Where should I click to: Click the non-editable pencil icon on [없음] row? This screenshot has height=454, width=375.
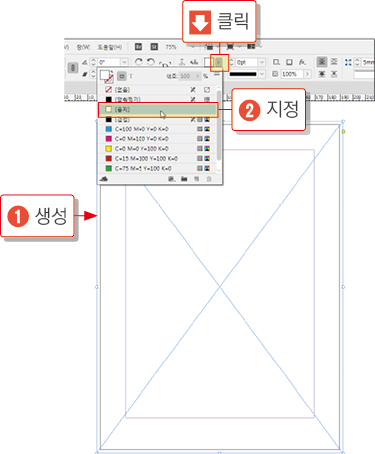point(193,90)
